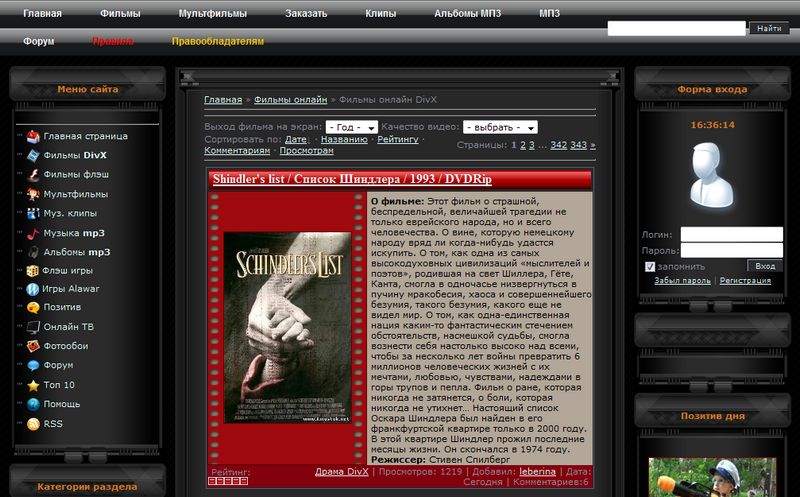This screenshot has height=497, width=800.
Task: Click the Игры Alawar sidebar menu label
Action: point(70,289)
